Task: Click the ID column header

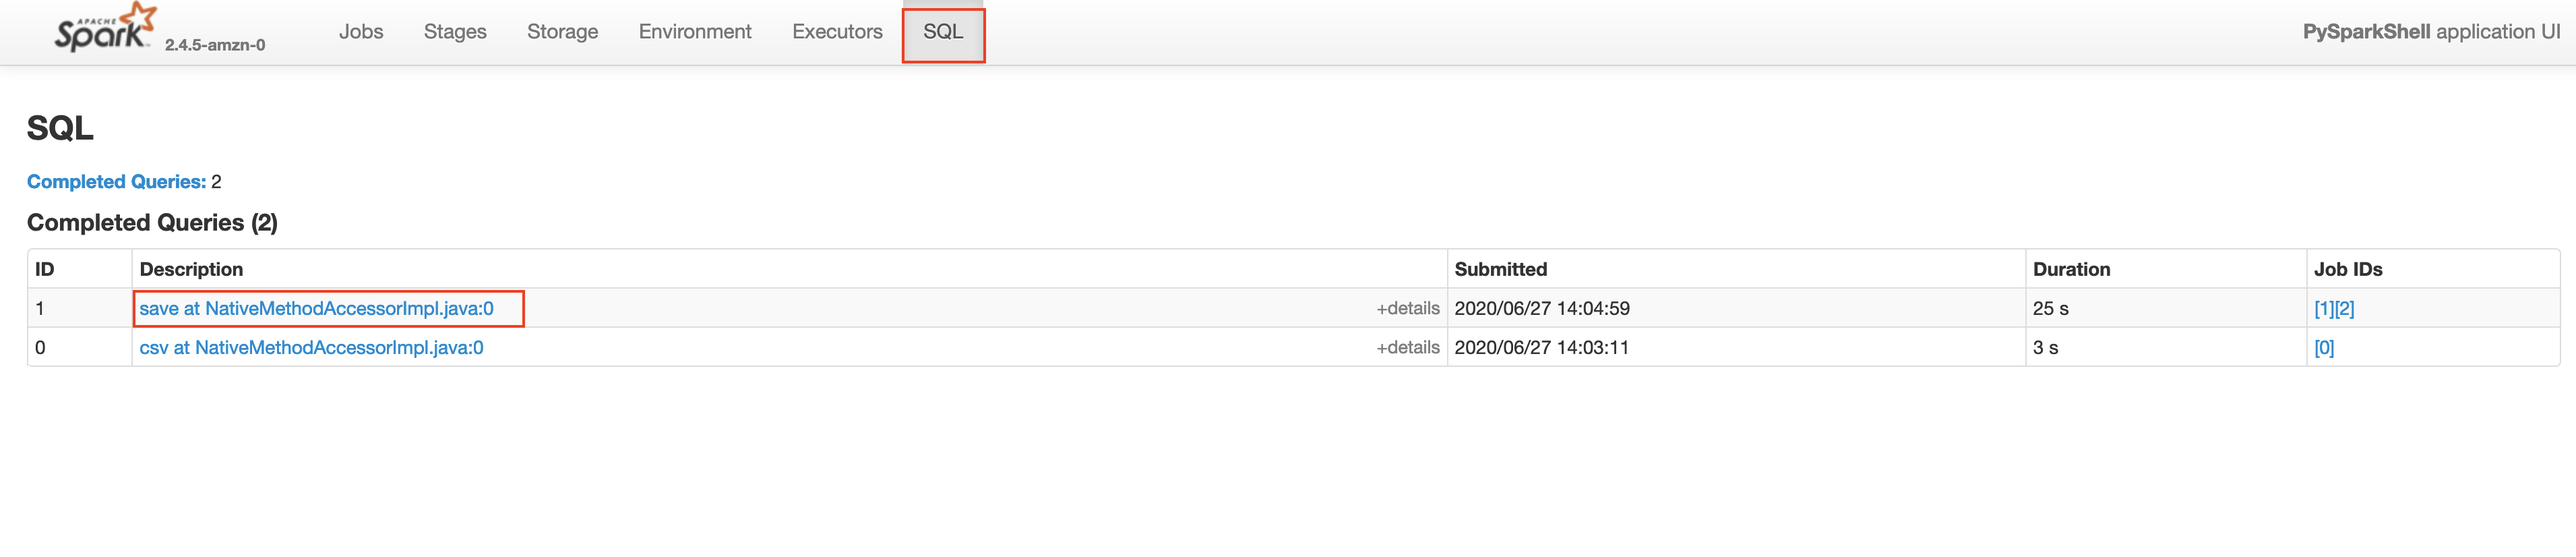Action: coord(45,270)
